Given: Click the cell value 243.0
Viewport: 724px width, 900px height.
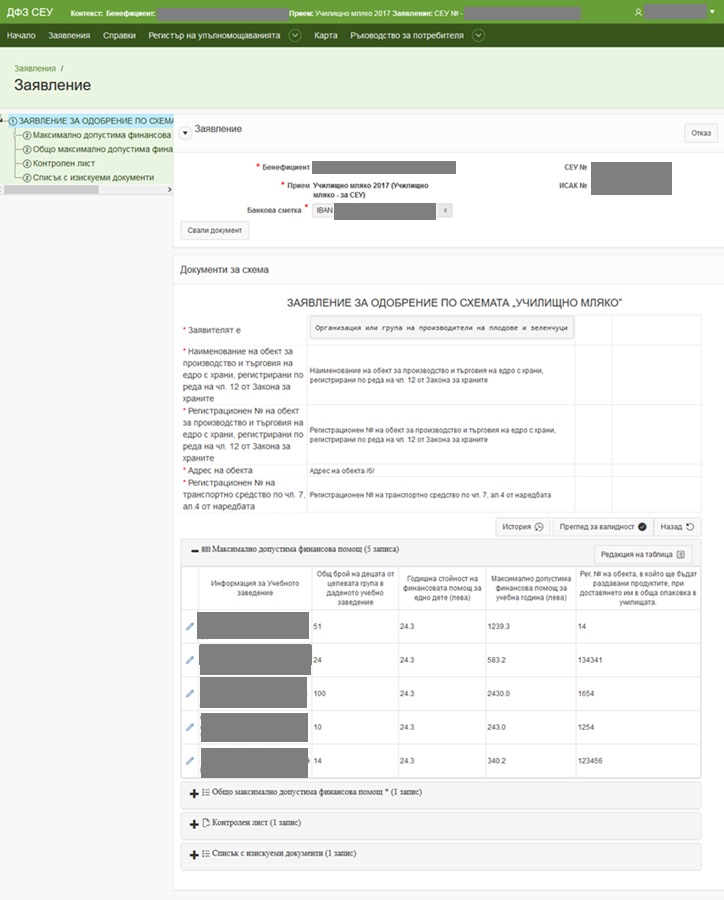Looking at the screenshot, I should (497, 727).
